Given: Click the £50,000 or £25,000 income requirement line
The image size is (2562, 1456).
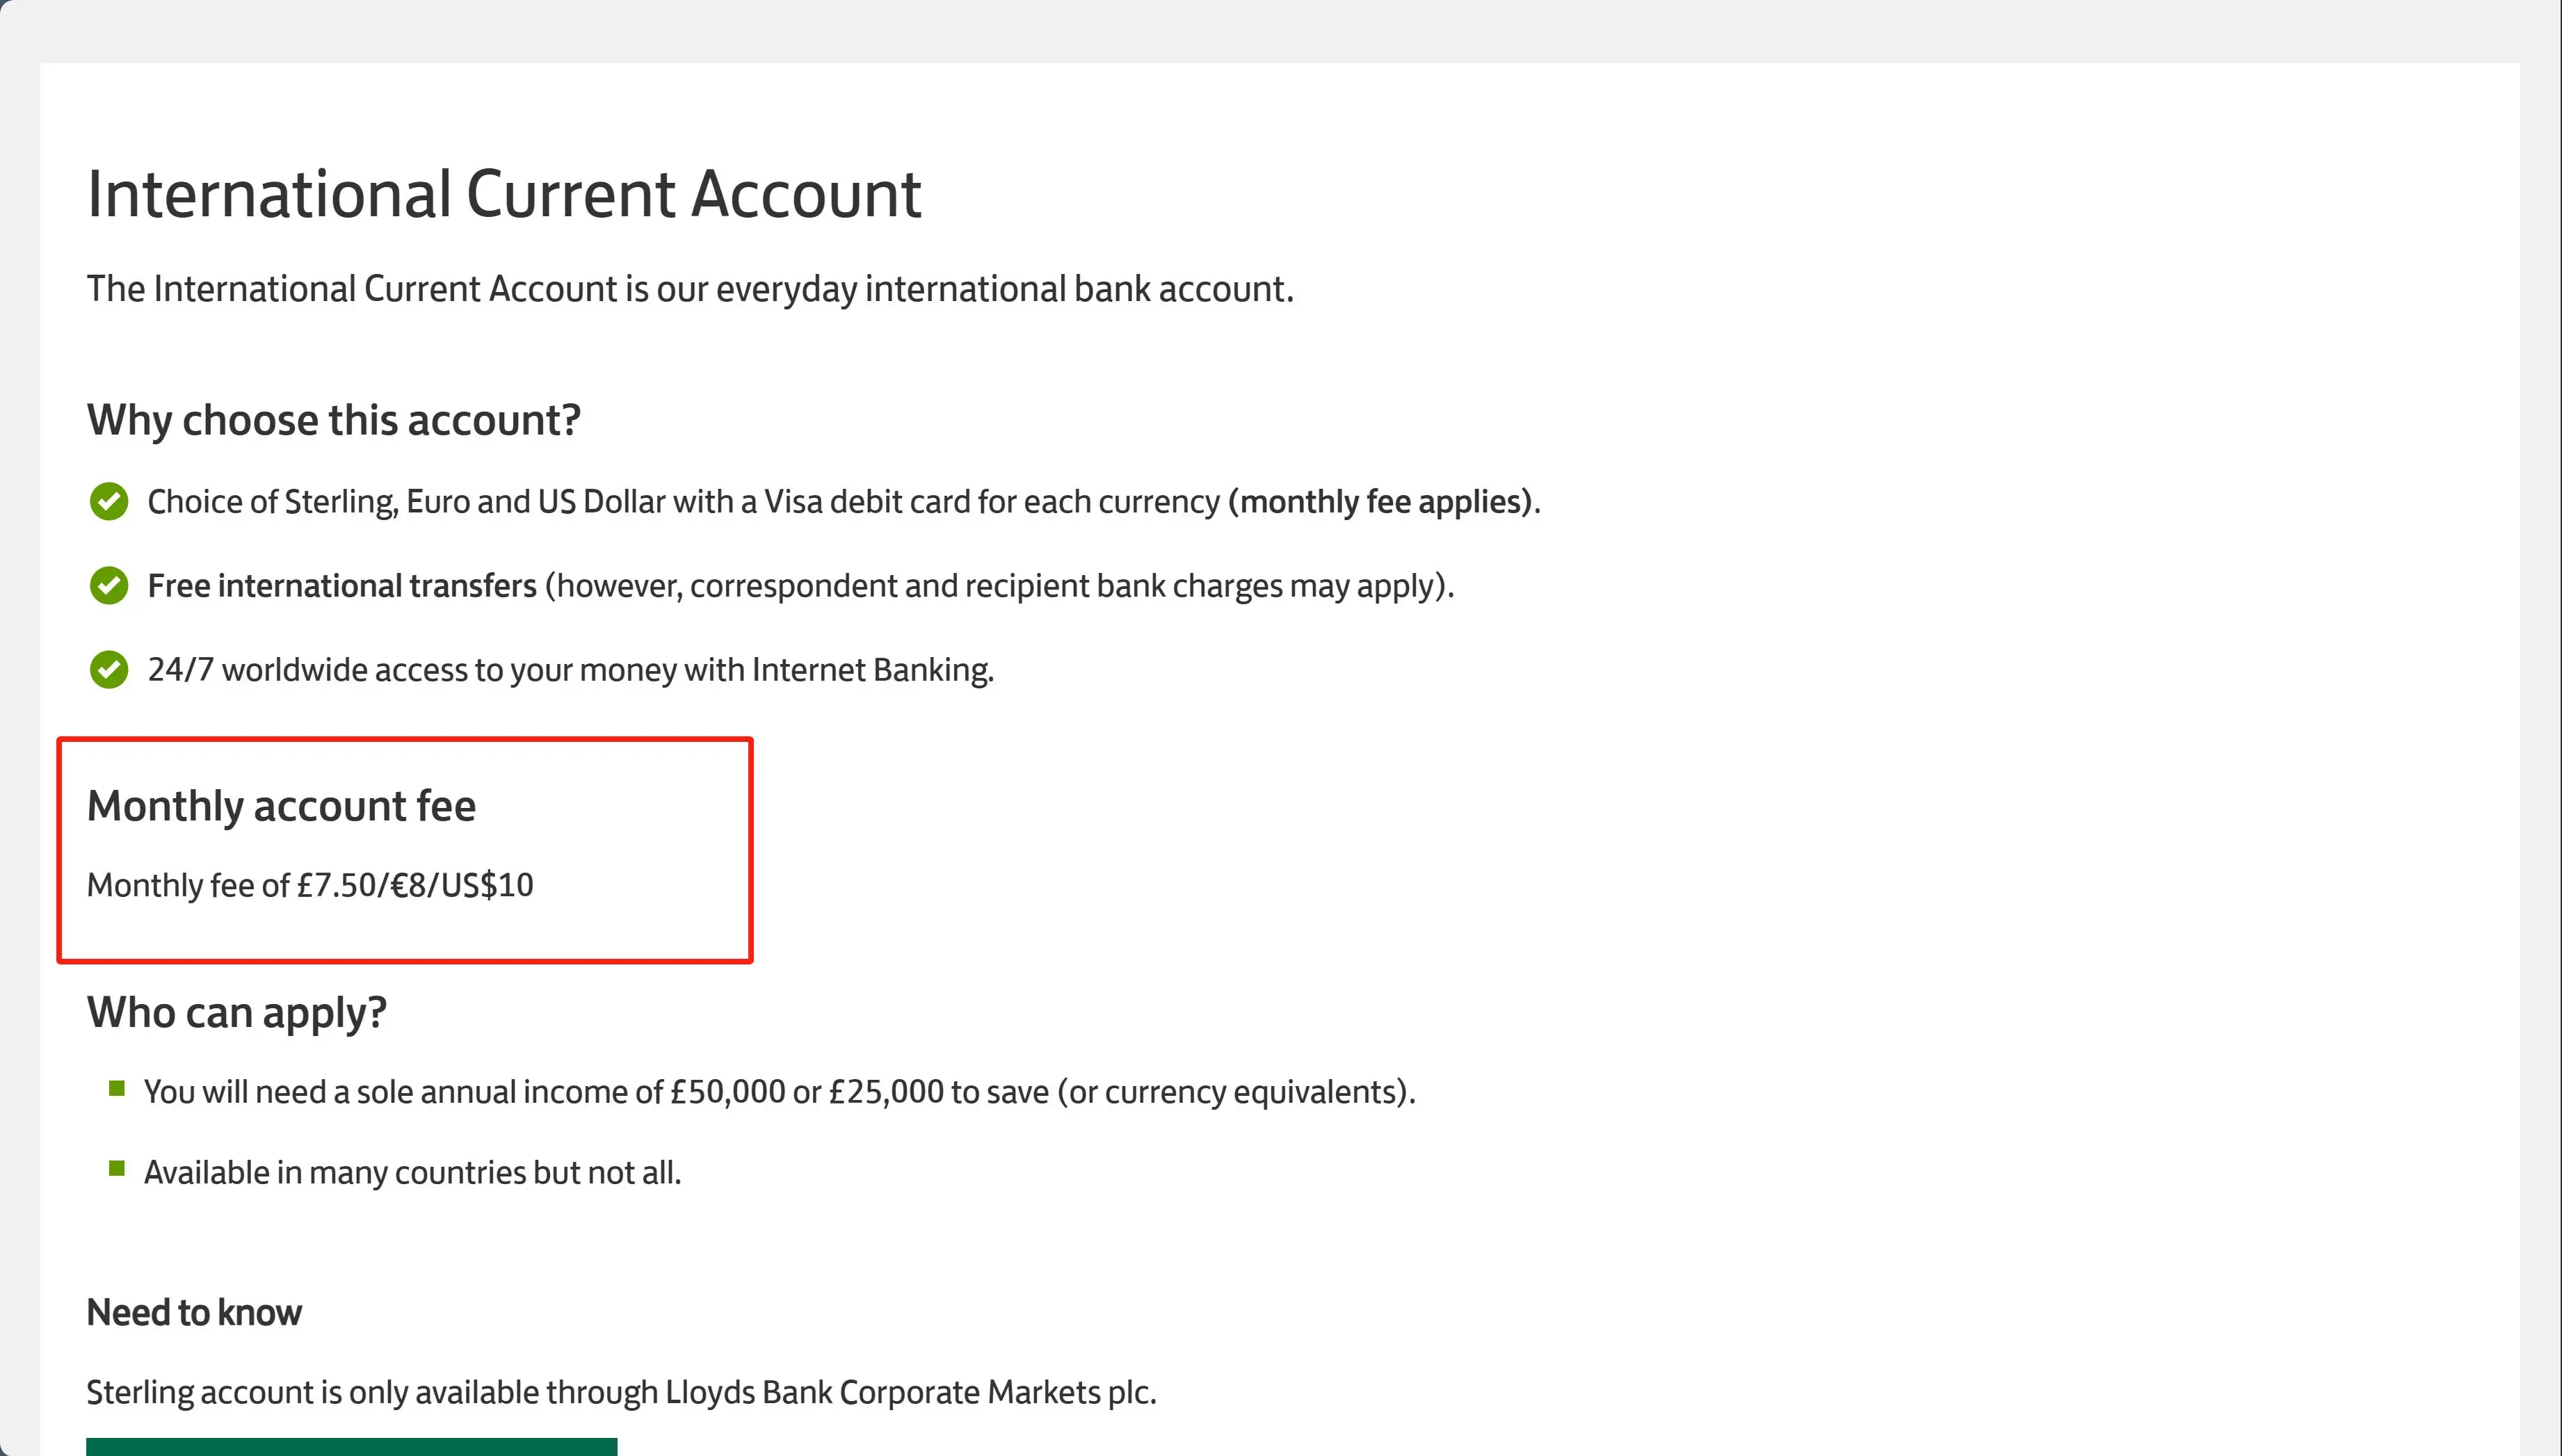Looking at the screenshot, I should 780,1091.
